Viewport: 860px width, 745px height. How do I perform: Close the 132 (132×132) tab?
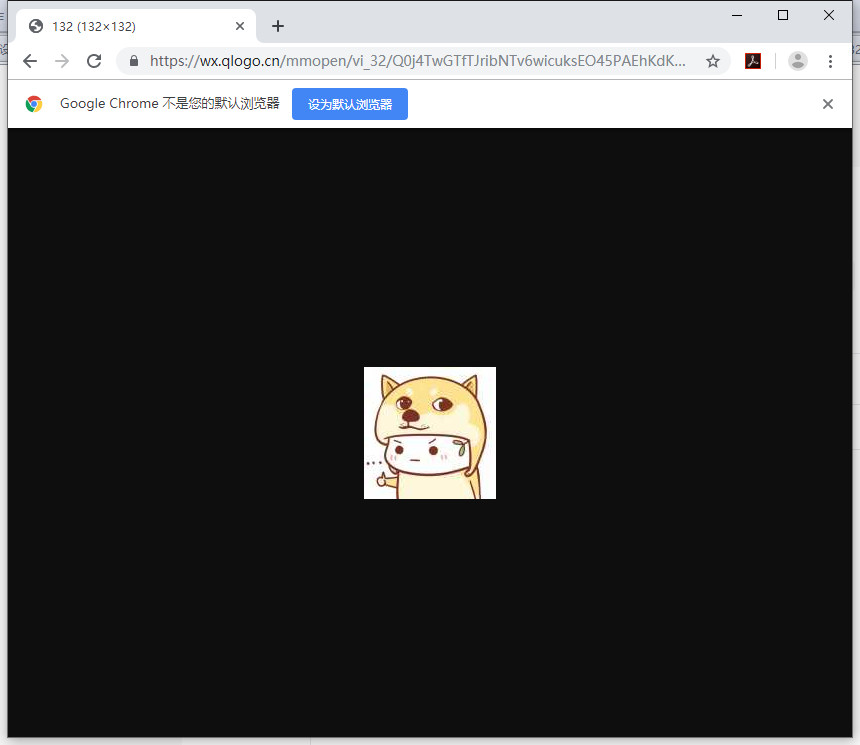tap(240, 26)
